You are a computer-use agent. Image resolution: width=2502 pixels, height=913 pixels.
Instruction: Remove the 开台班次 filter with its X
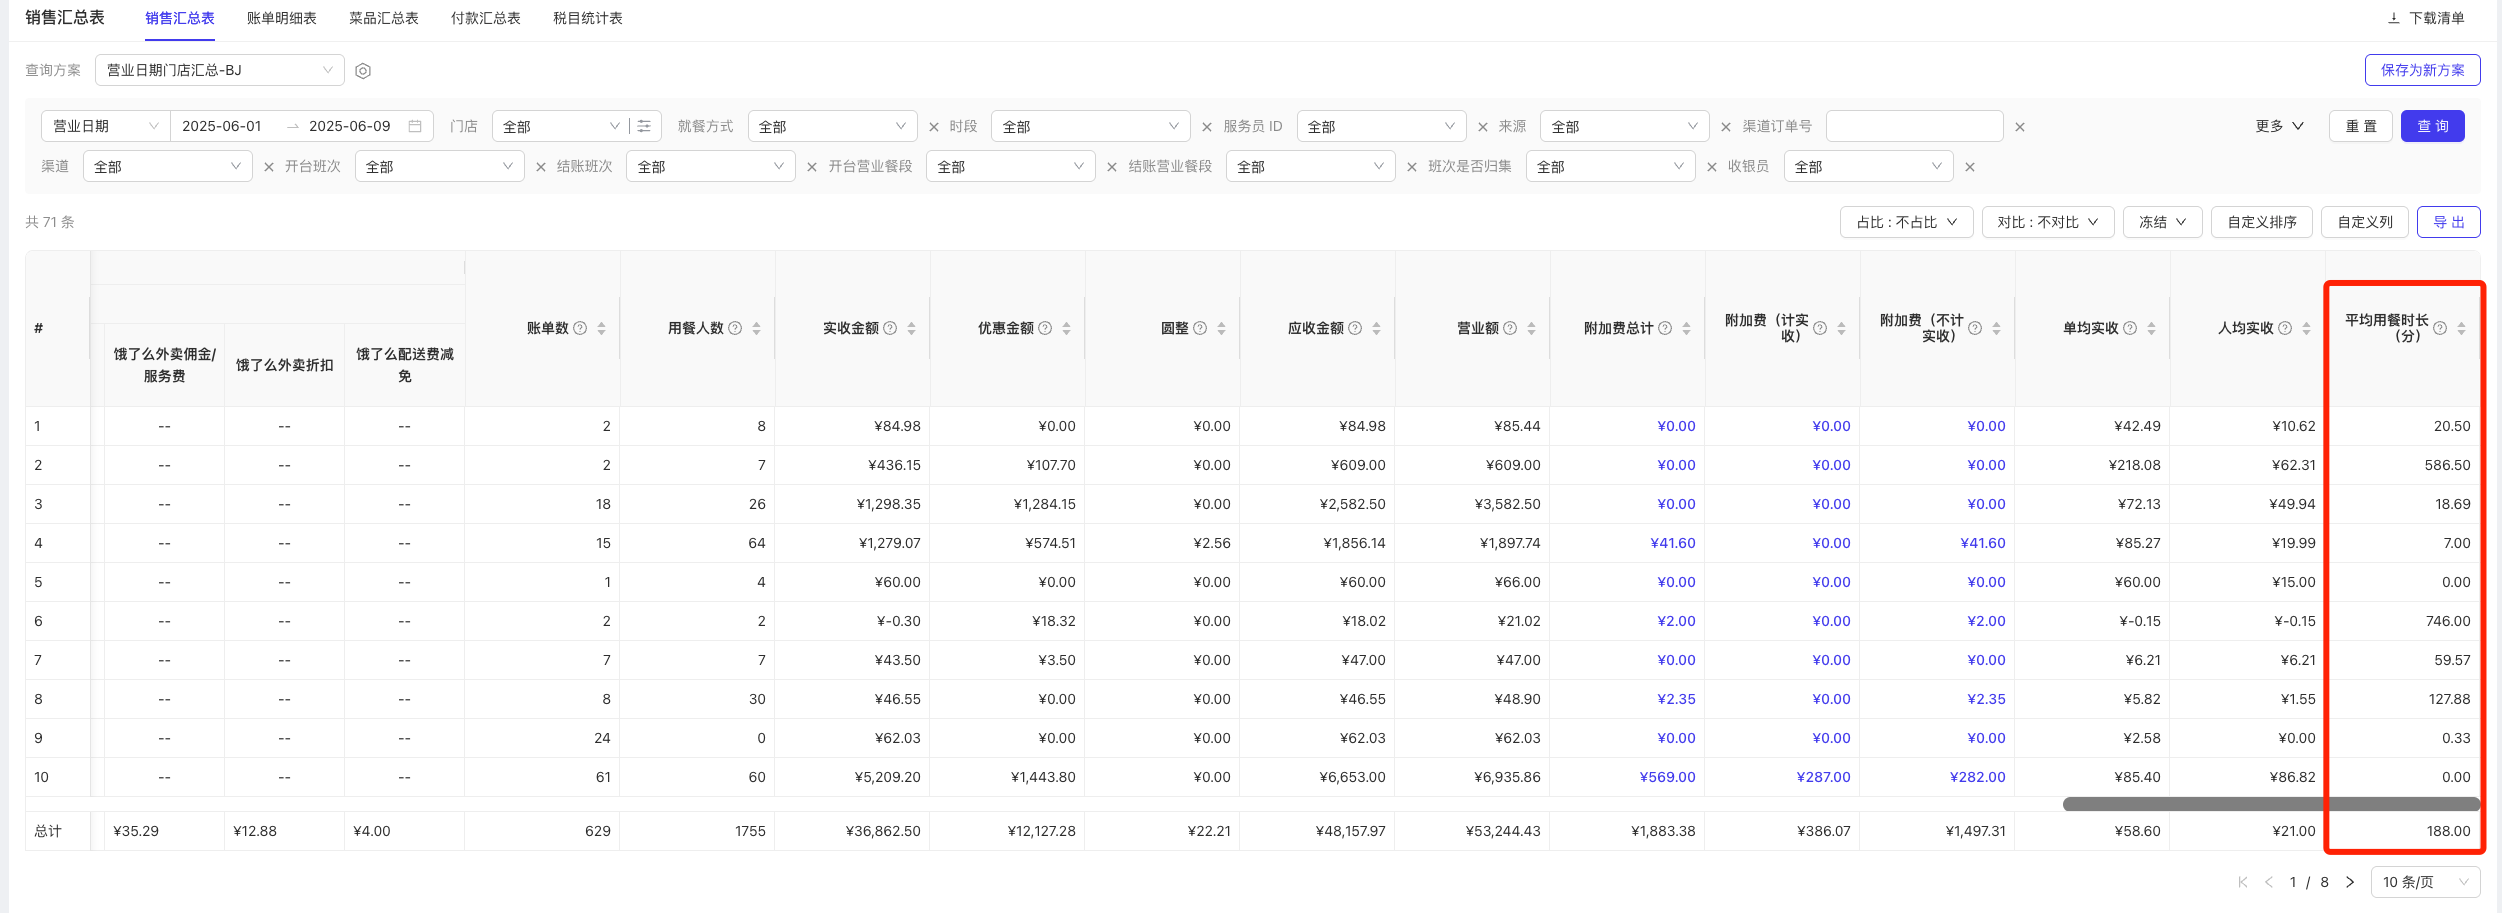(541, 167)
